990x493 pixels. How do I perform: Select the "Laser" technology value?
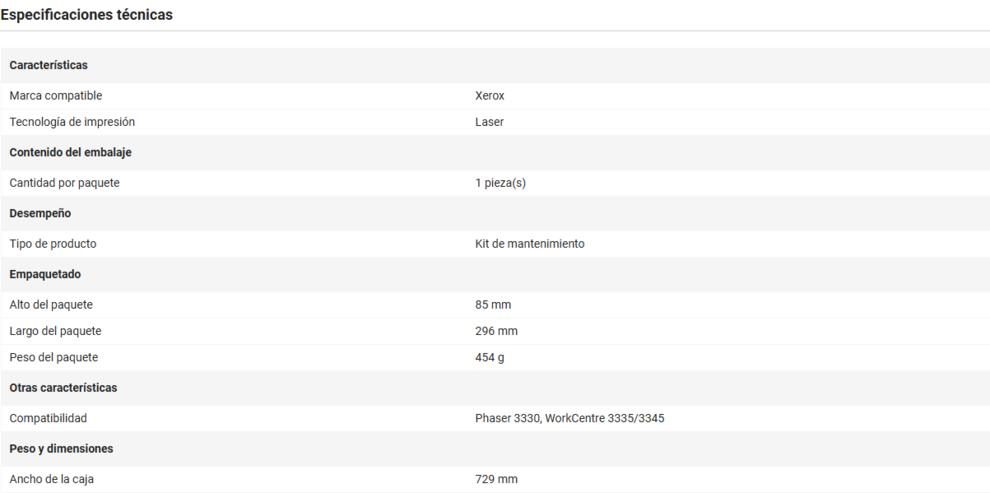[x=489, y=122]
